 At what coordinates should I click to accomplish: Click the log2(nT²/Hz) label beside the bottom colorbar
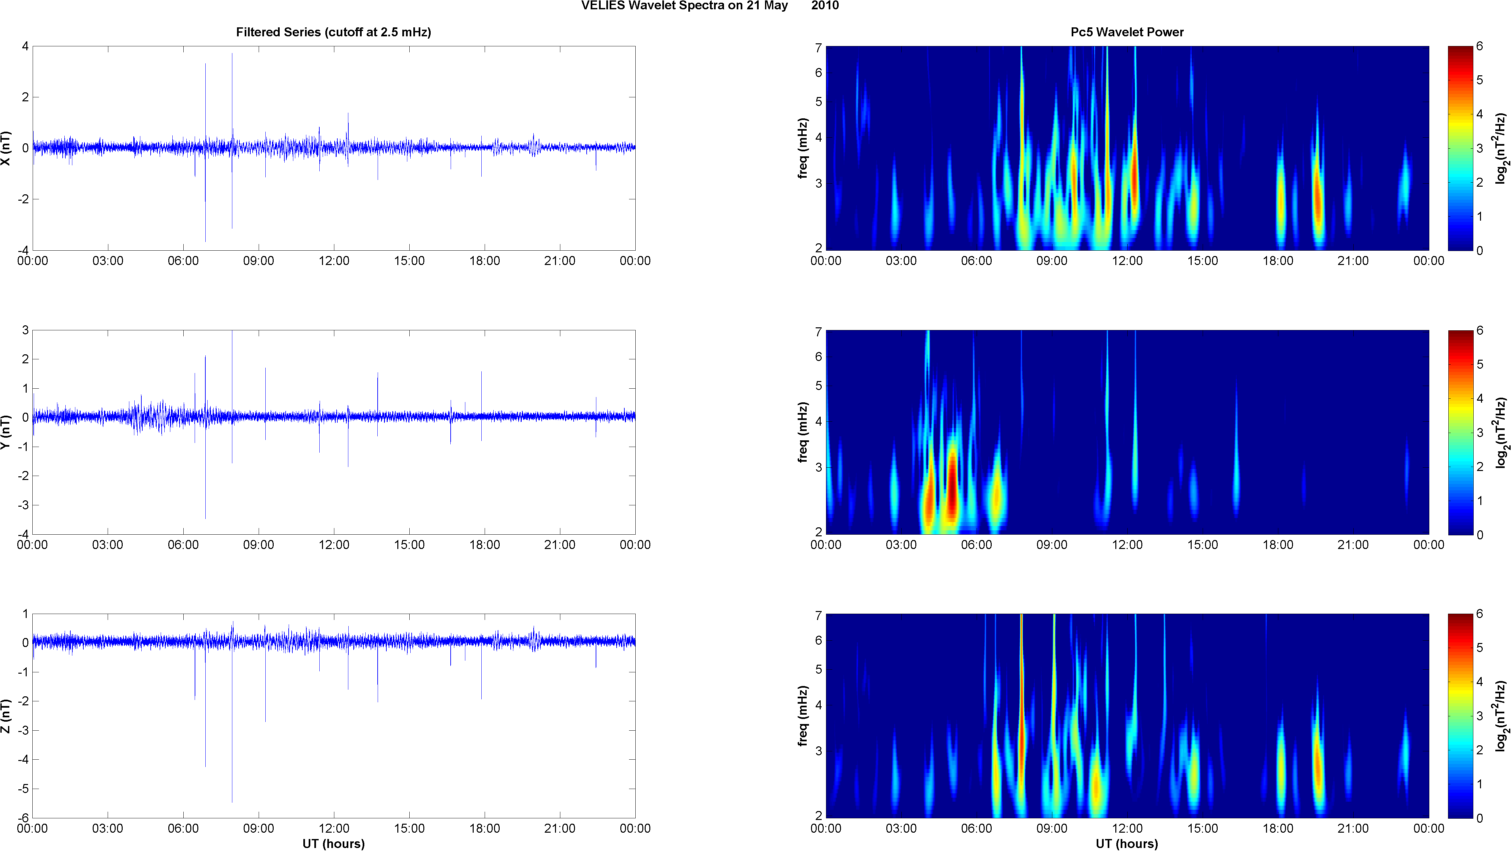(x=1502, y=716)
